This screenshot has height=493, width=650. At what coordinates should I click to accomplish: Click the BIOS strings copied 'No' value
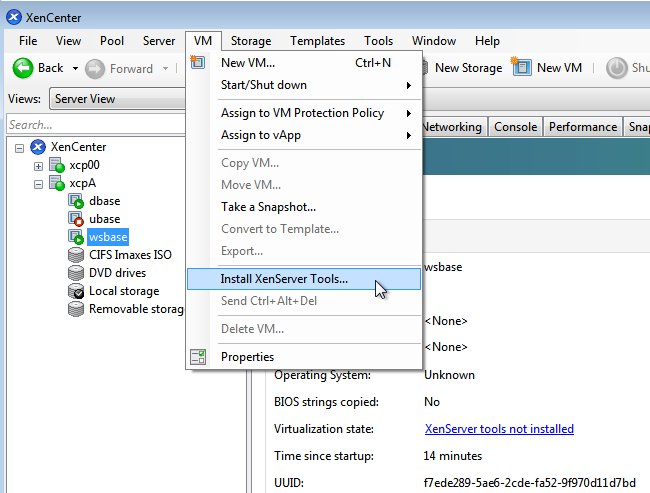432,402
